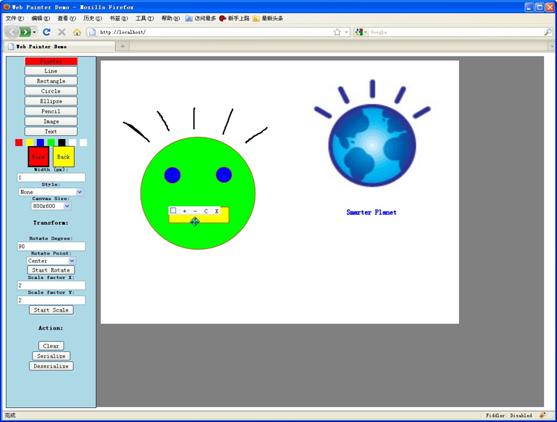This screenshot has height=422, width=557.
Task: Pick the red palette swatch
Action: tap(19, 142)
